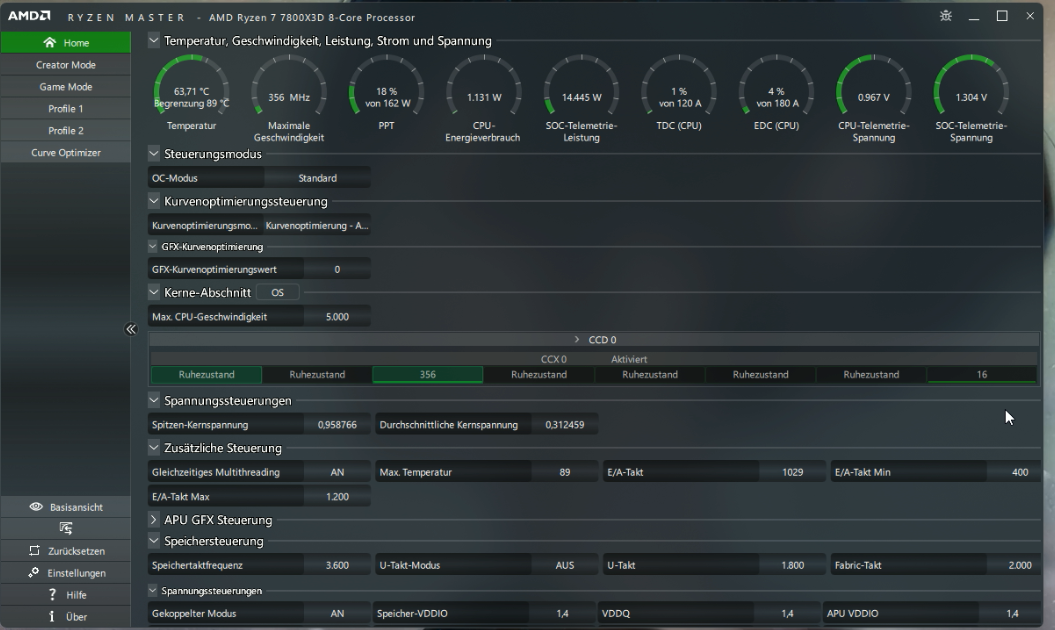Click the import/export icon below Basisansicht
The image size is (1055, 630).
pos(65,528)
